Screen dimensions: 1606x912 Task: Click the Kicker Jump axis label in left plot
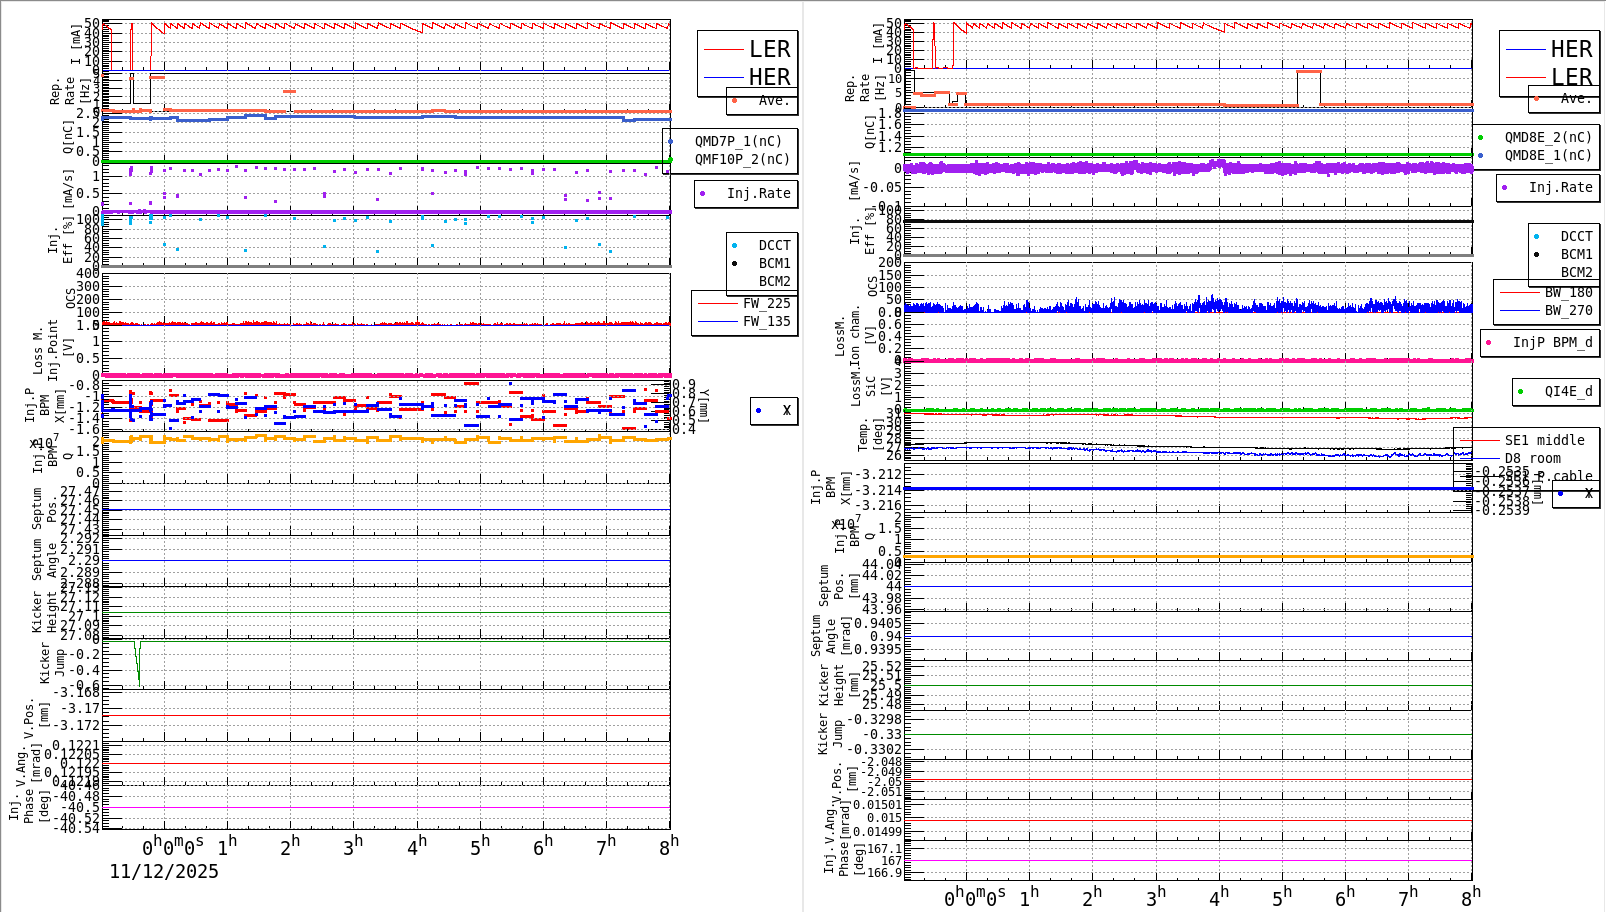(x=52, y=664)
